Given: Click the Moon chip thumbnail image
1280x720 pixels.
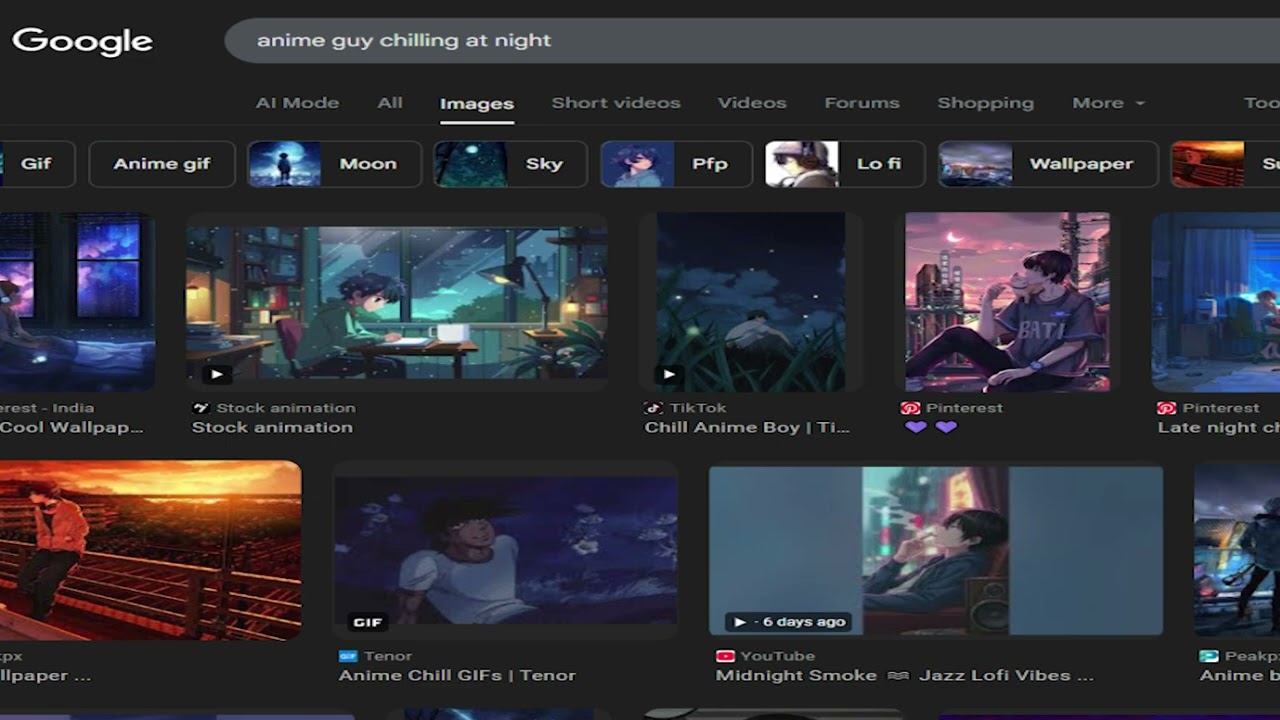Looking at the screenshot, I should [x=284, y=164].
